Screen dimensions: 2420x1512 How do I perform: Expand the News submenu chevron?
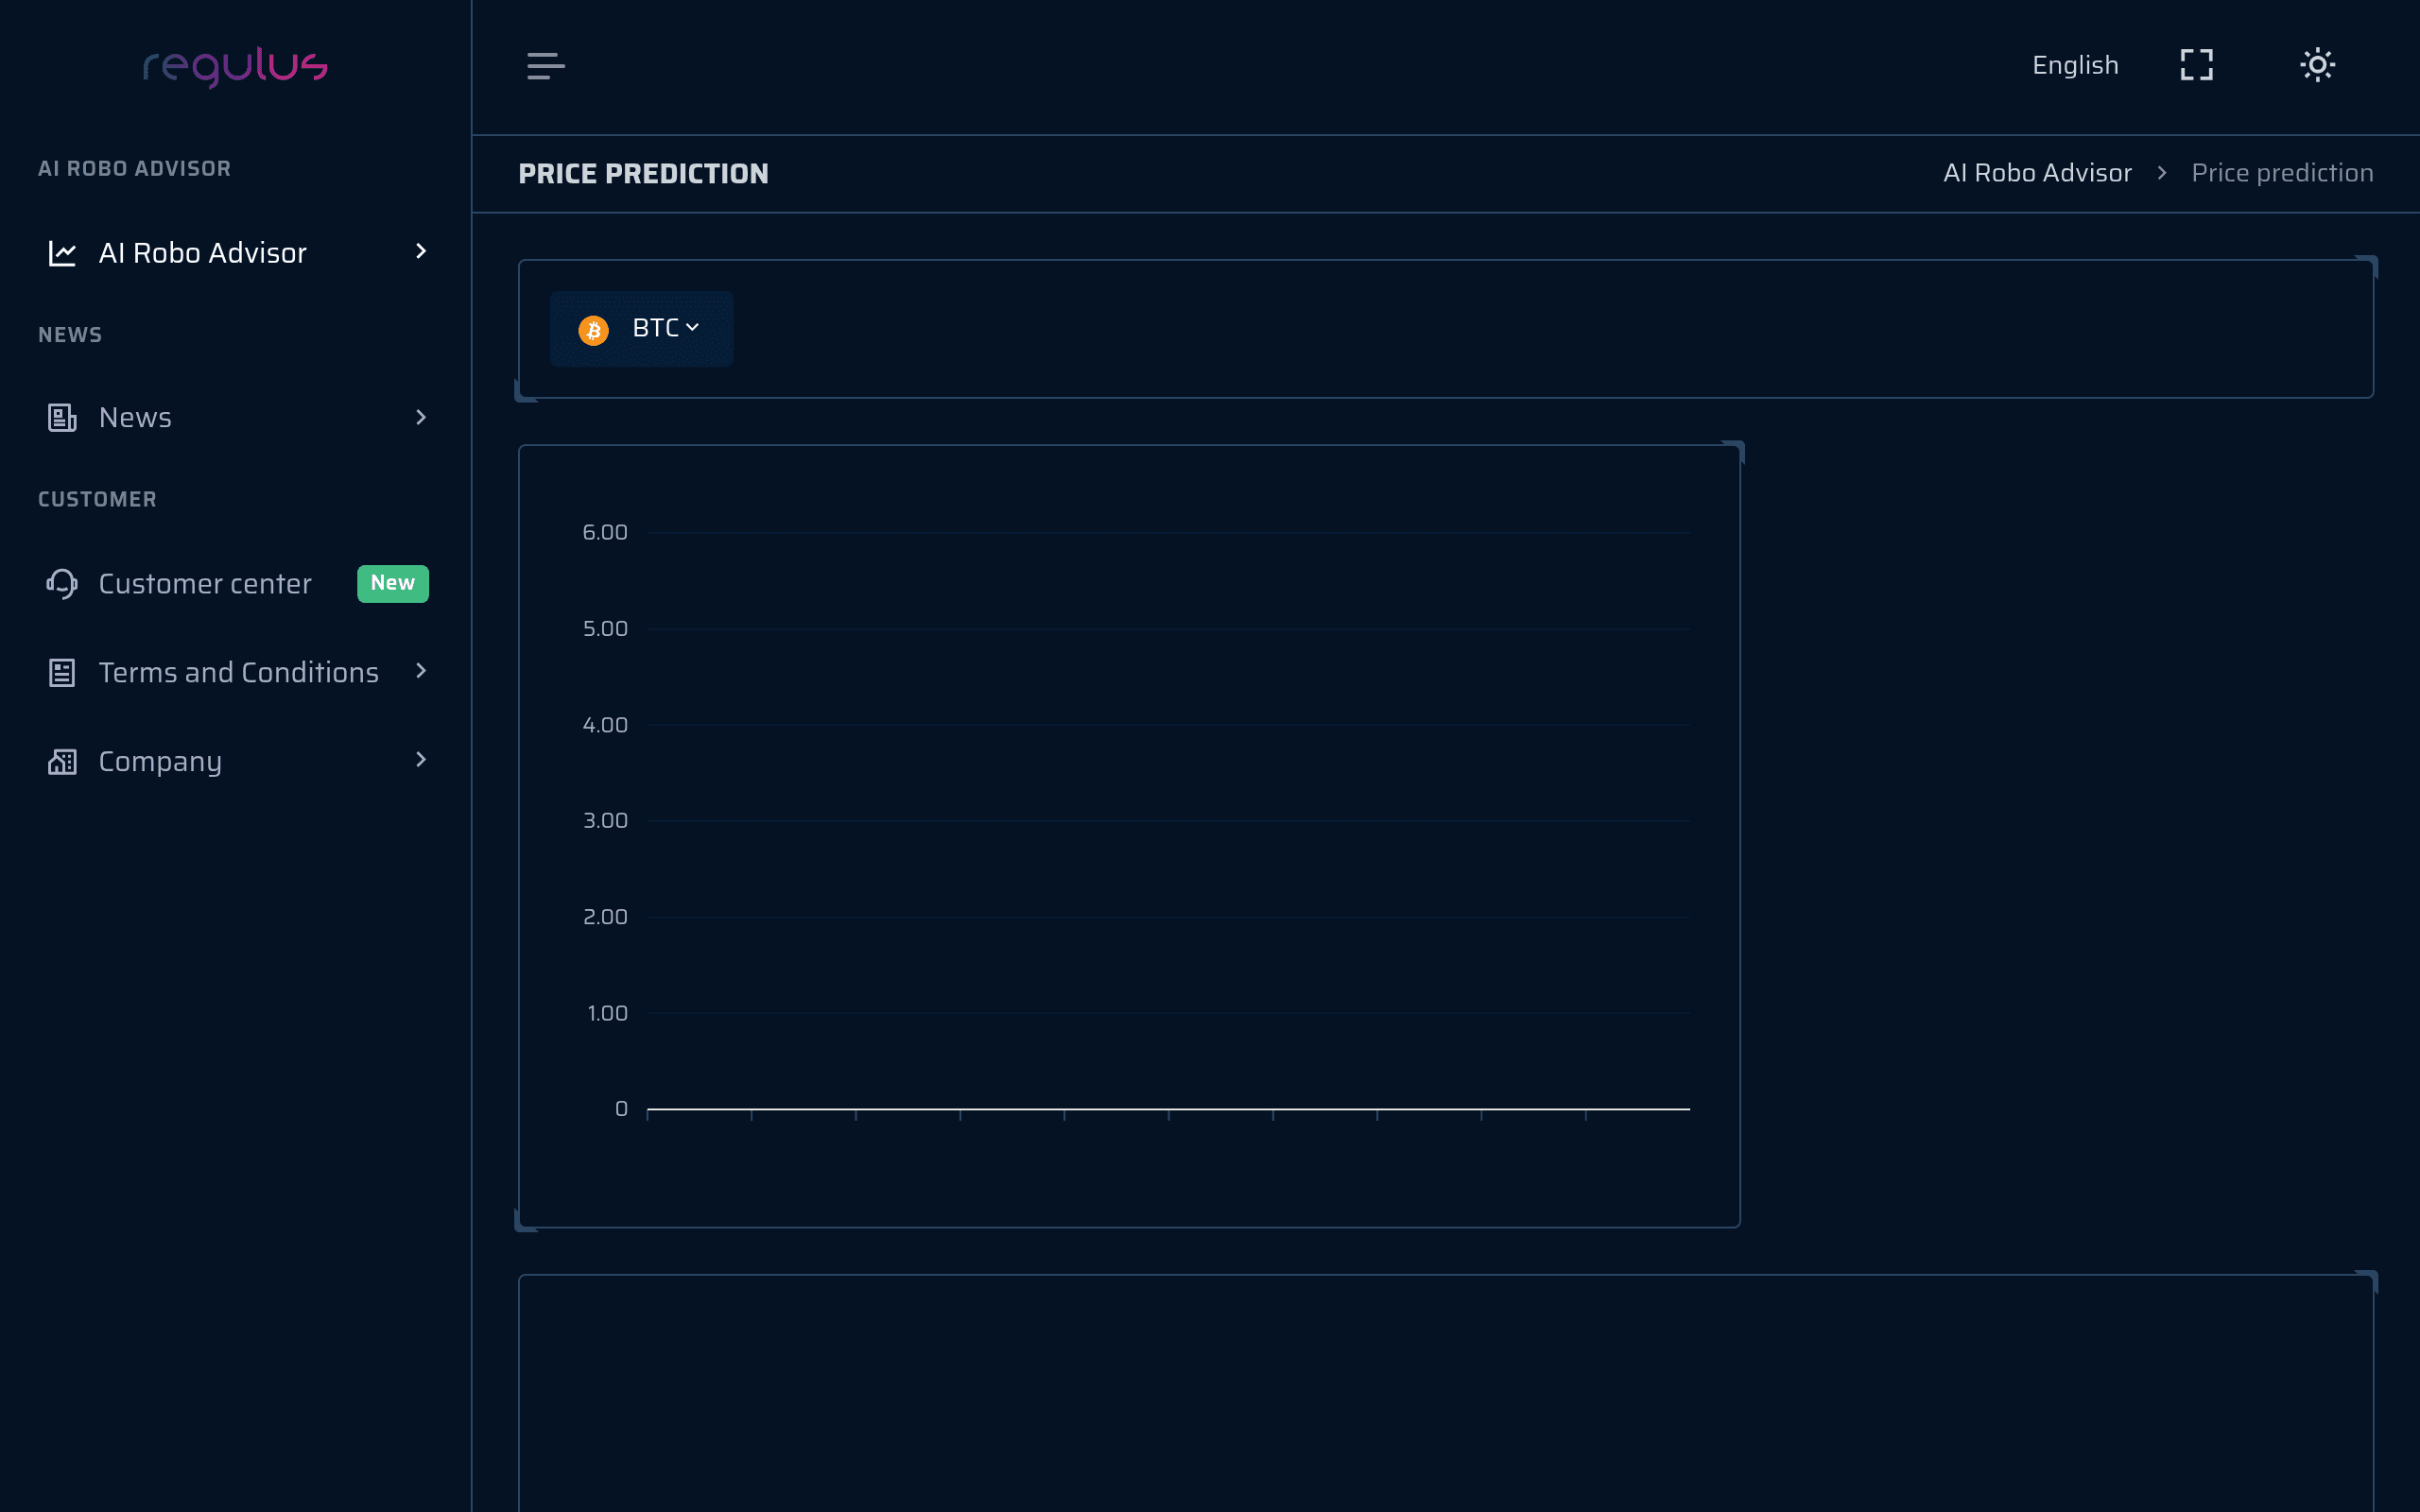[x=421, y=417]
